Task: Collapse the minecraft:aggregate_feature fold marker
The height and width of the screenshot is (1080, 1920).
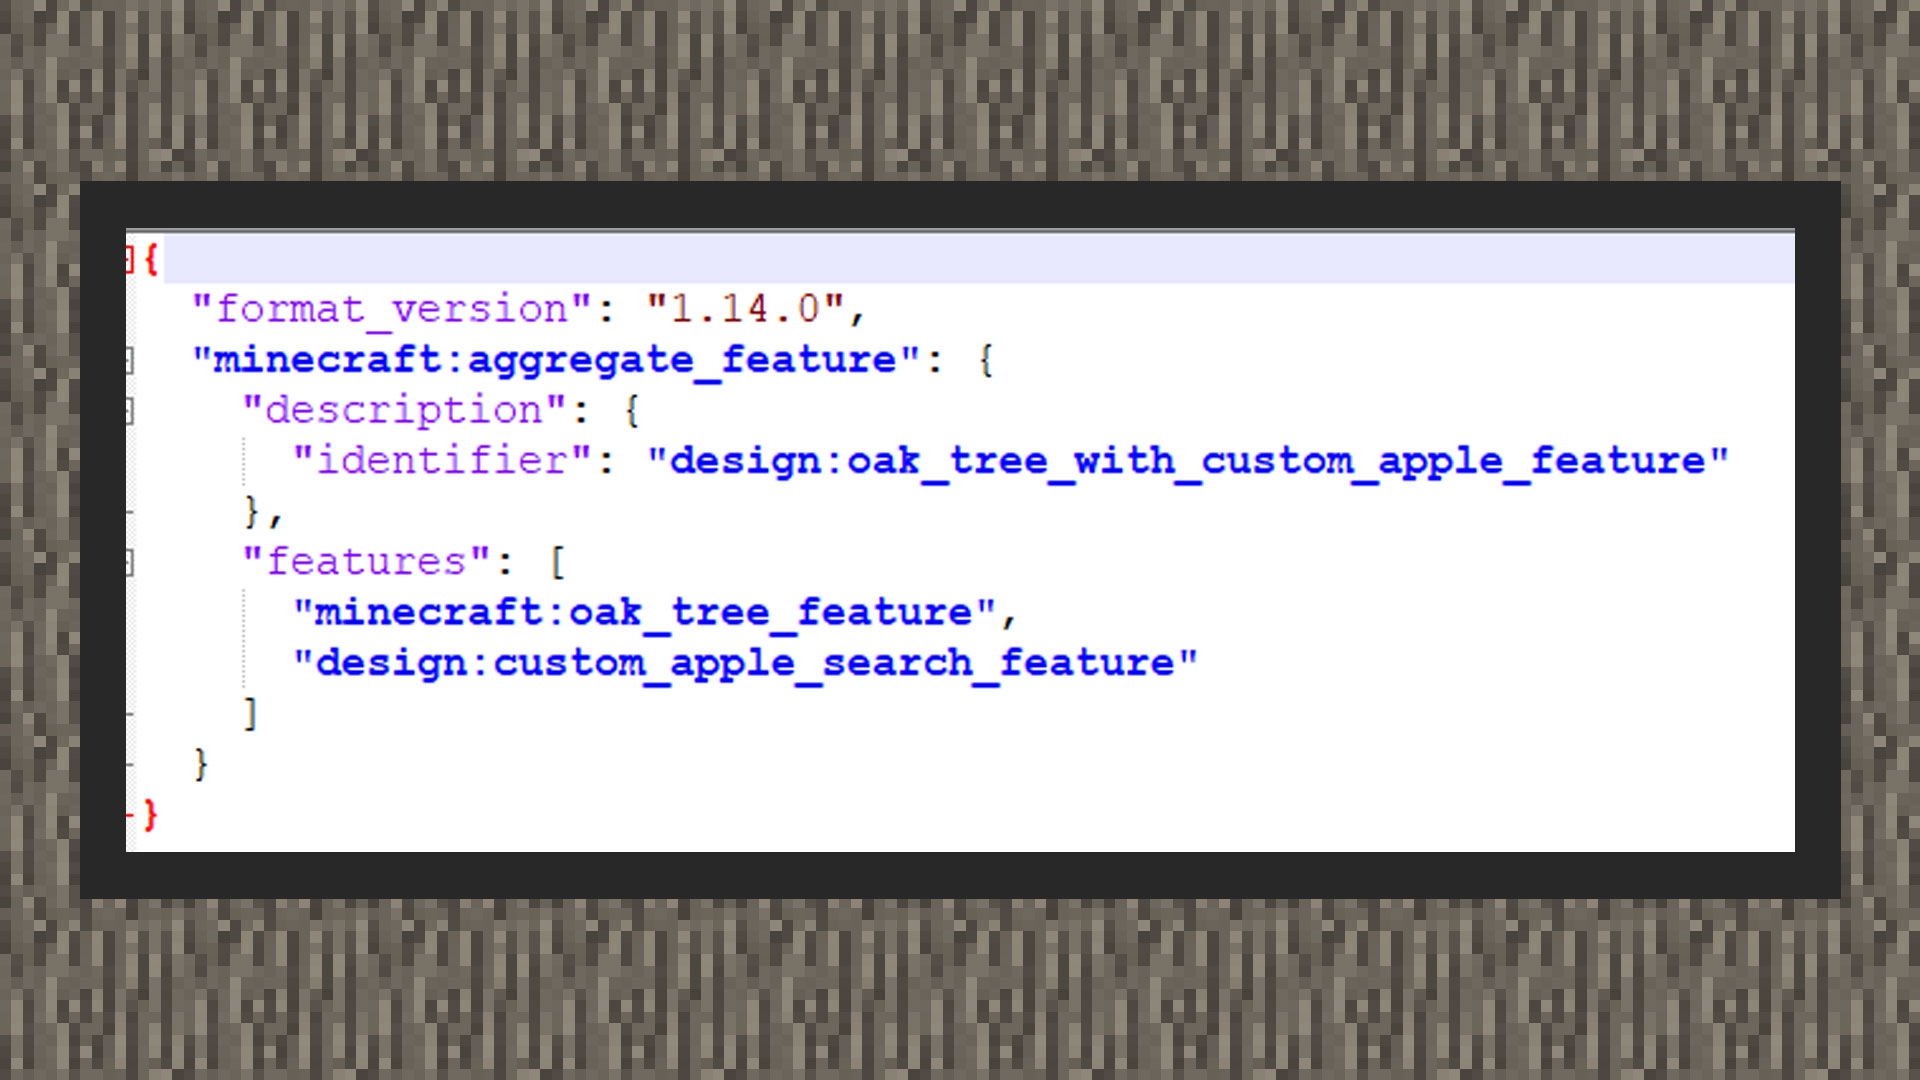Action: pyautogui.click(x=130, y=361)
